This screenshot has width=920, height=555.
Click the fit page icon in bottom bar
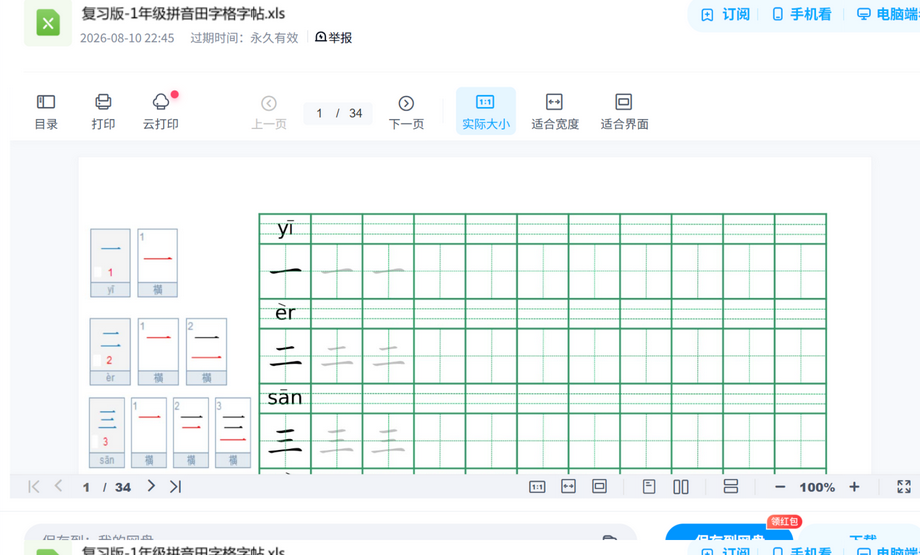tap(599, 486)
